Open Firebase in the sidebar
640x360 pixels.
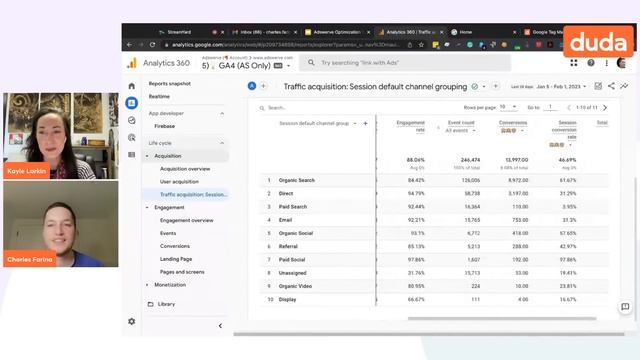pyautogui.click(x=164, y=127)
